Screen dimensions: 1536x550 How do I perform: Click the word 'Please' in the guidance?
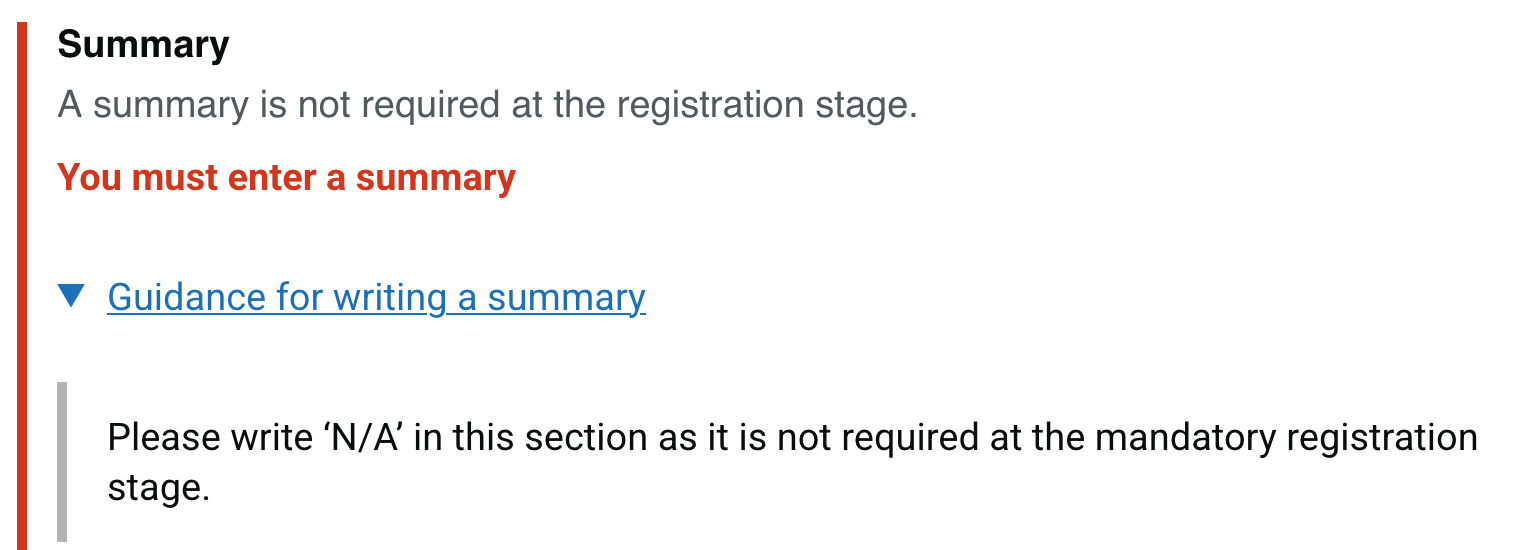(162, 438)
